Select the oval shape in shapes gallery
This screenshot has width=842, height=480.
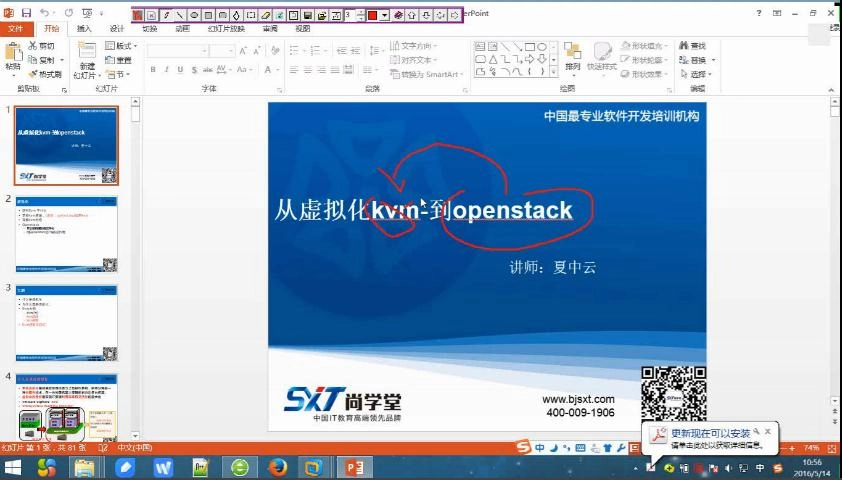[542, 47]
